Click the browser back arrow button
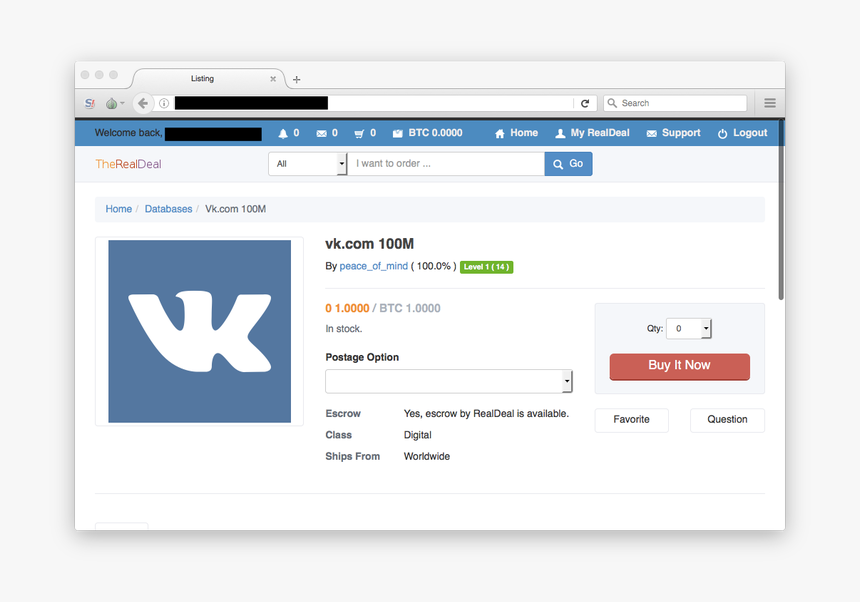This screenshot has width=860, height=602. (x=143, y=103)
